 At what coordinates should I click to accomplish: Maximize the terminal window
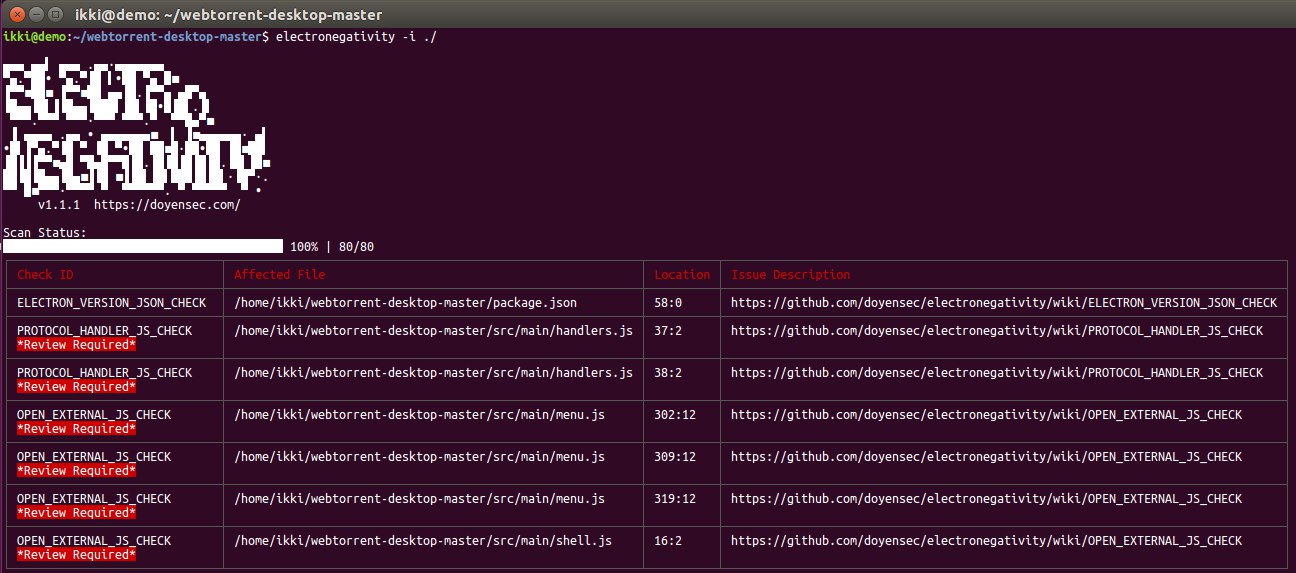55,14
